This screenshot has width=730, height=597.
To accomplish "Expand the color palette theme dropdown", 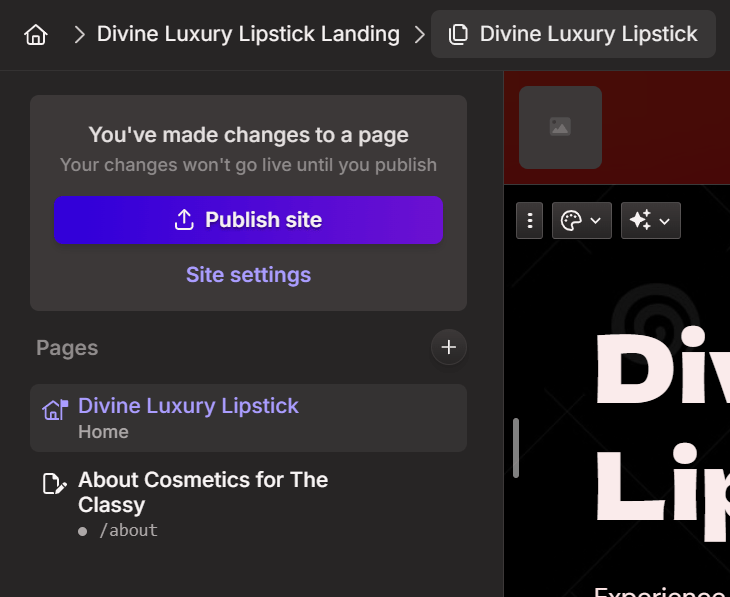I will click(581, 220).
